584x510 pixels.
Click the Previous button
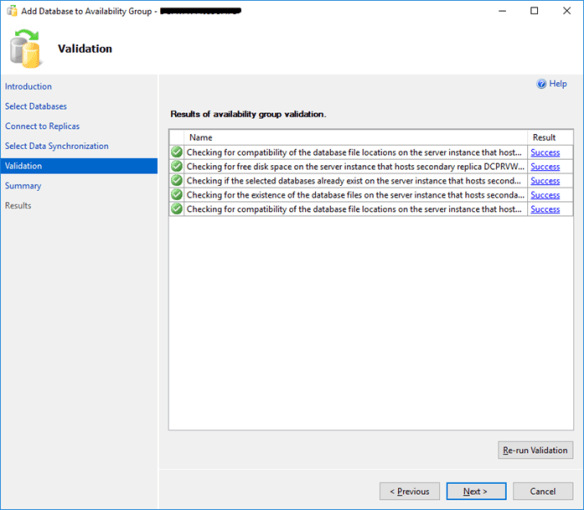(x=409, y=491)
